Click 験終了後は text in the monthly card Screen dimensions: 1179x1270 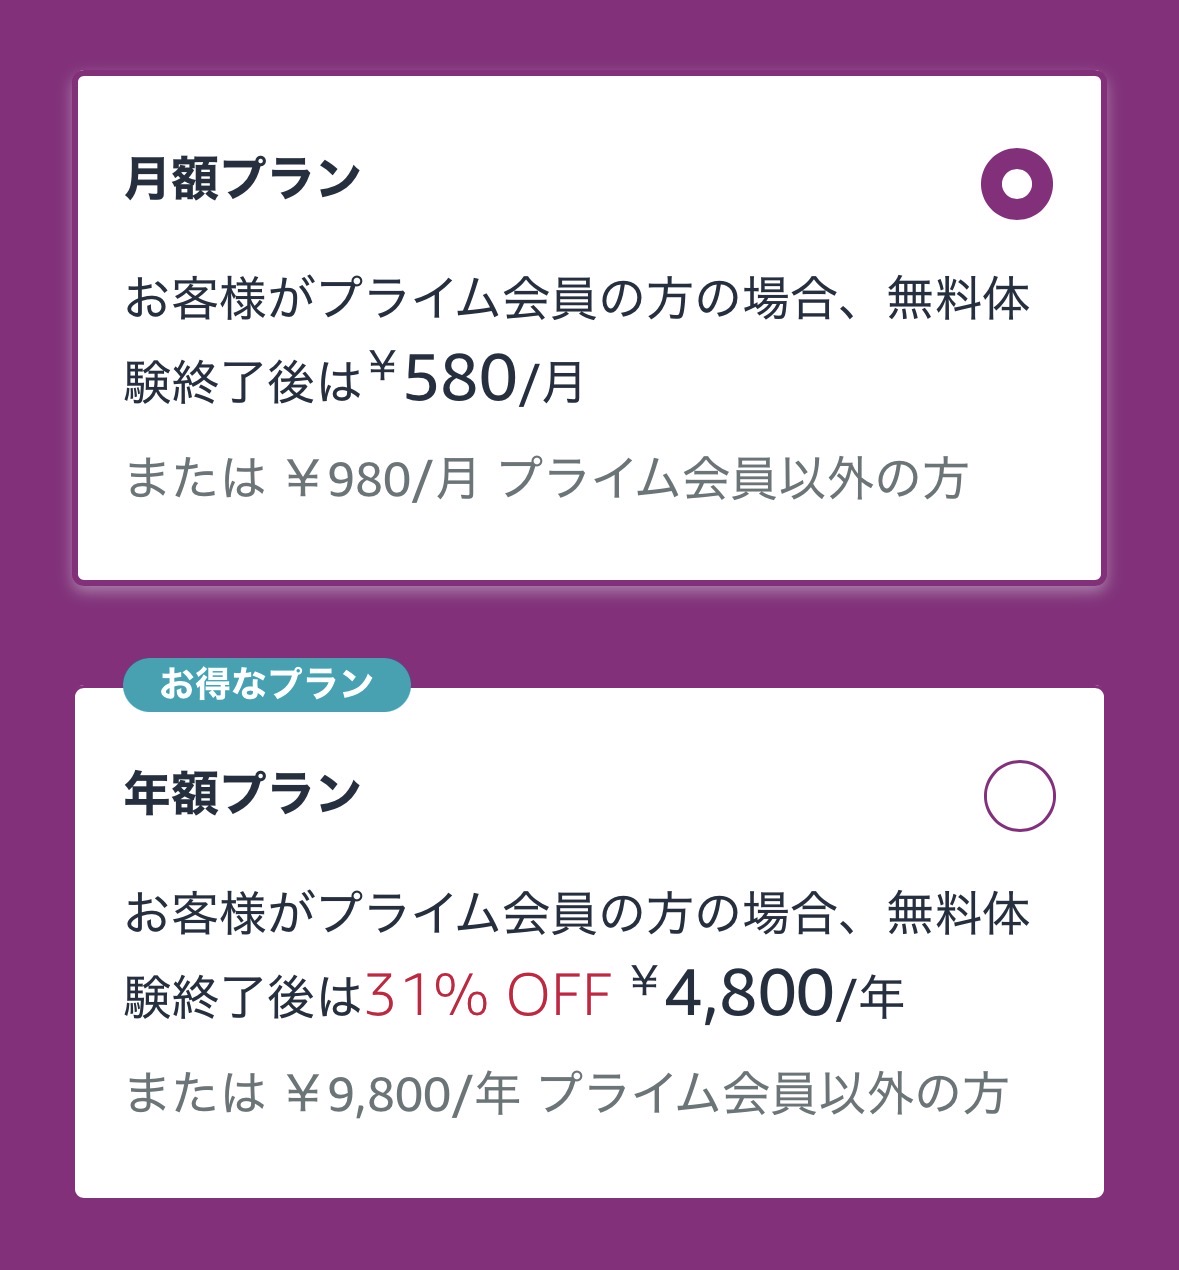(x=242, y=383)
